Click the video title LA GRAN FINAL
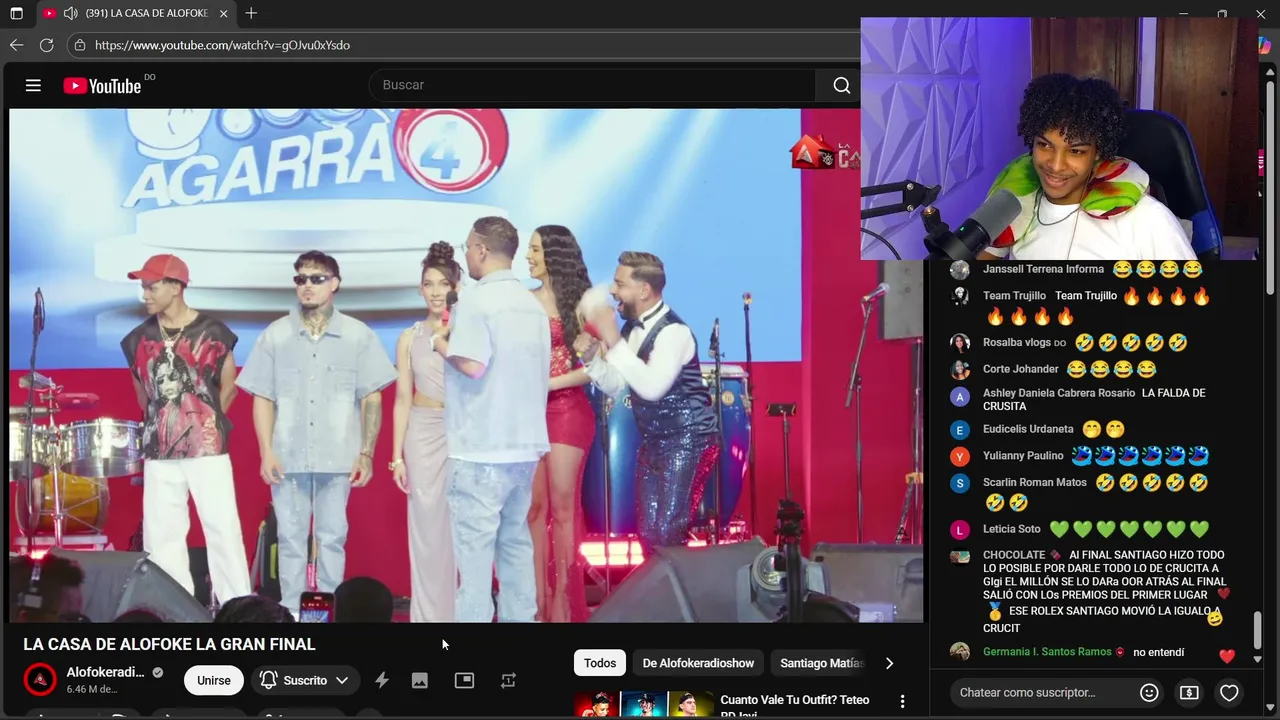This screenshot has width=1280, height=720. coord(169,644)
